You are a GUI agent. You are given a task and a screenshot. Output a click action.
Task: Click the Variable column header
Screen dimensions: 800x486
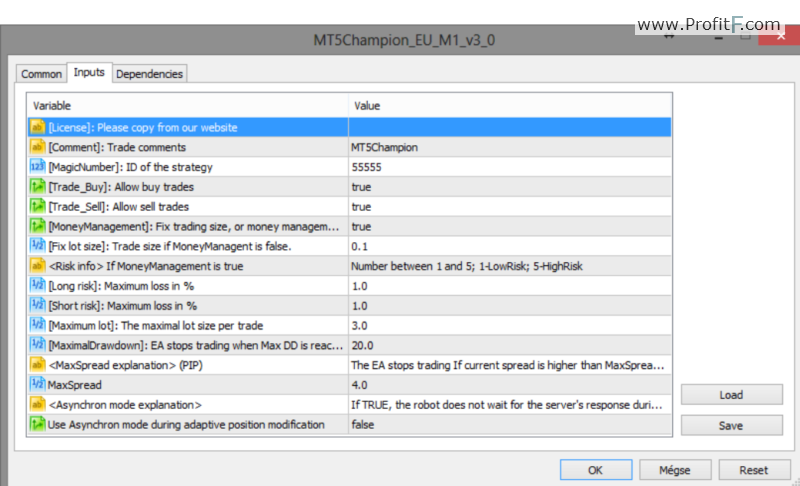tap(188, 106)
